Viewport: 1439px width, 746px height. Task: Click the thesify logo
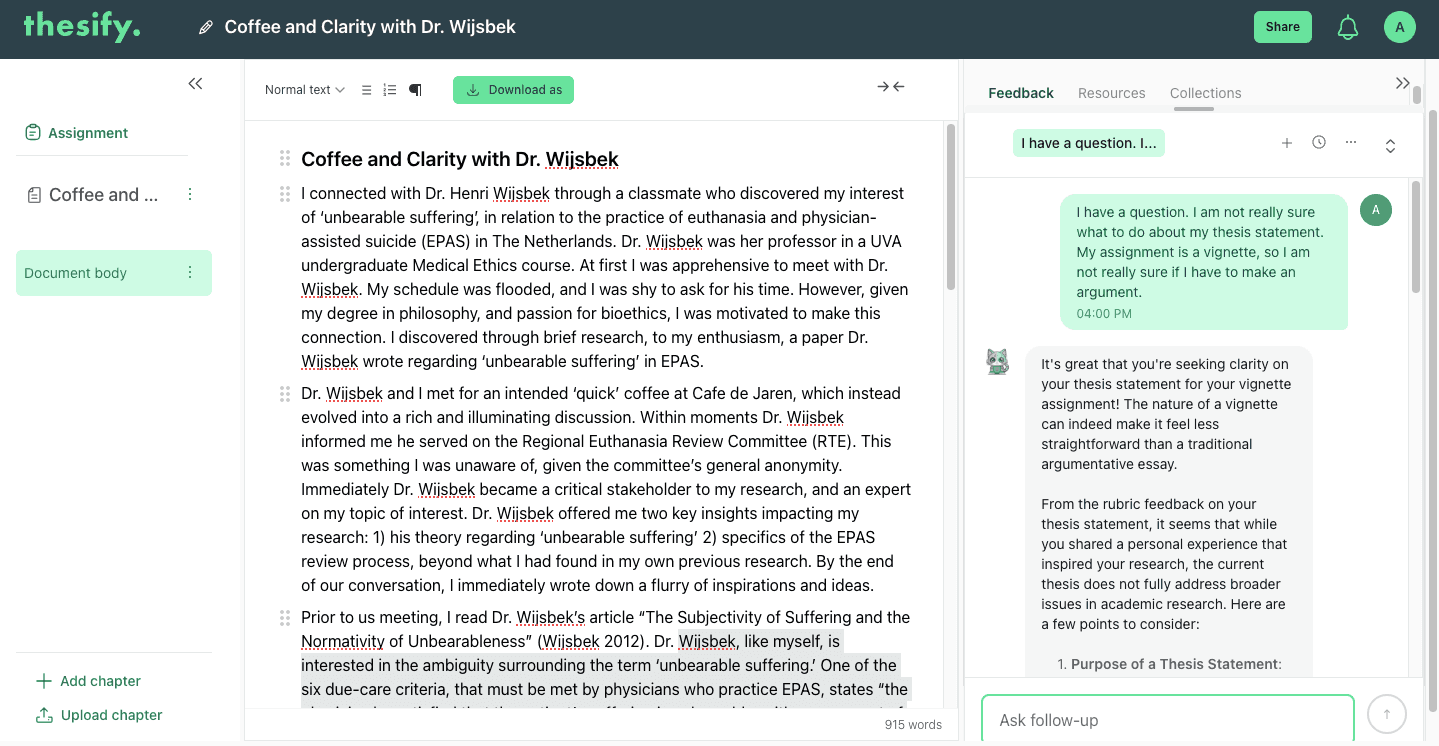(82, 27)
